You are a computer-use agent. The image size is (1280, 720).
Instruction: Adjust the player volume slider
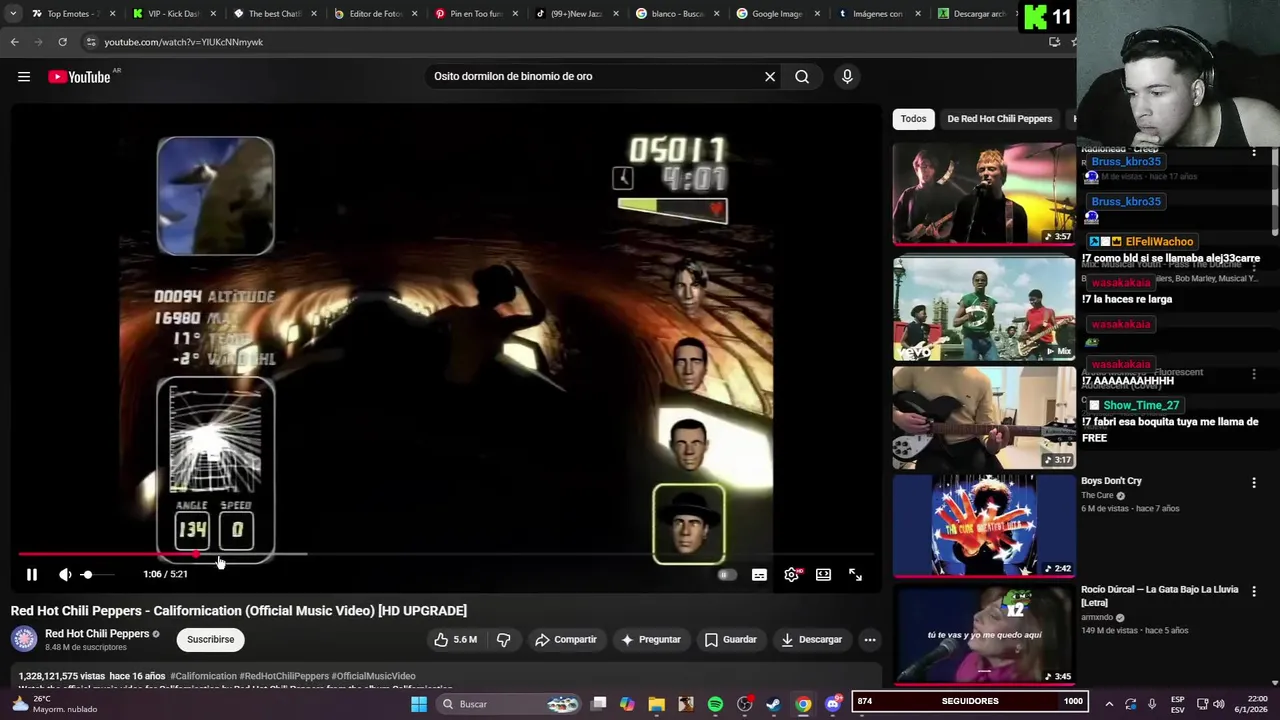(x=98, y=575)
